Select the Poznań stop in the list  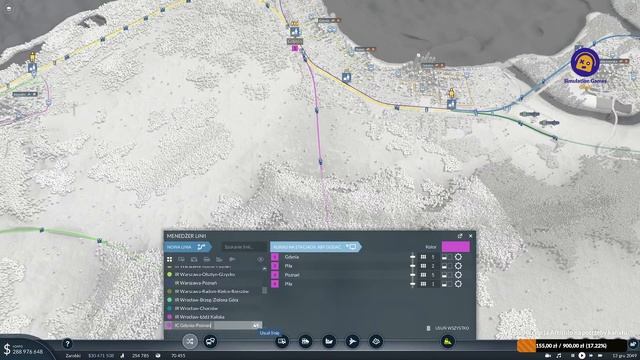pyautogui.click(x=291, y=275)
